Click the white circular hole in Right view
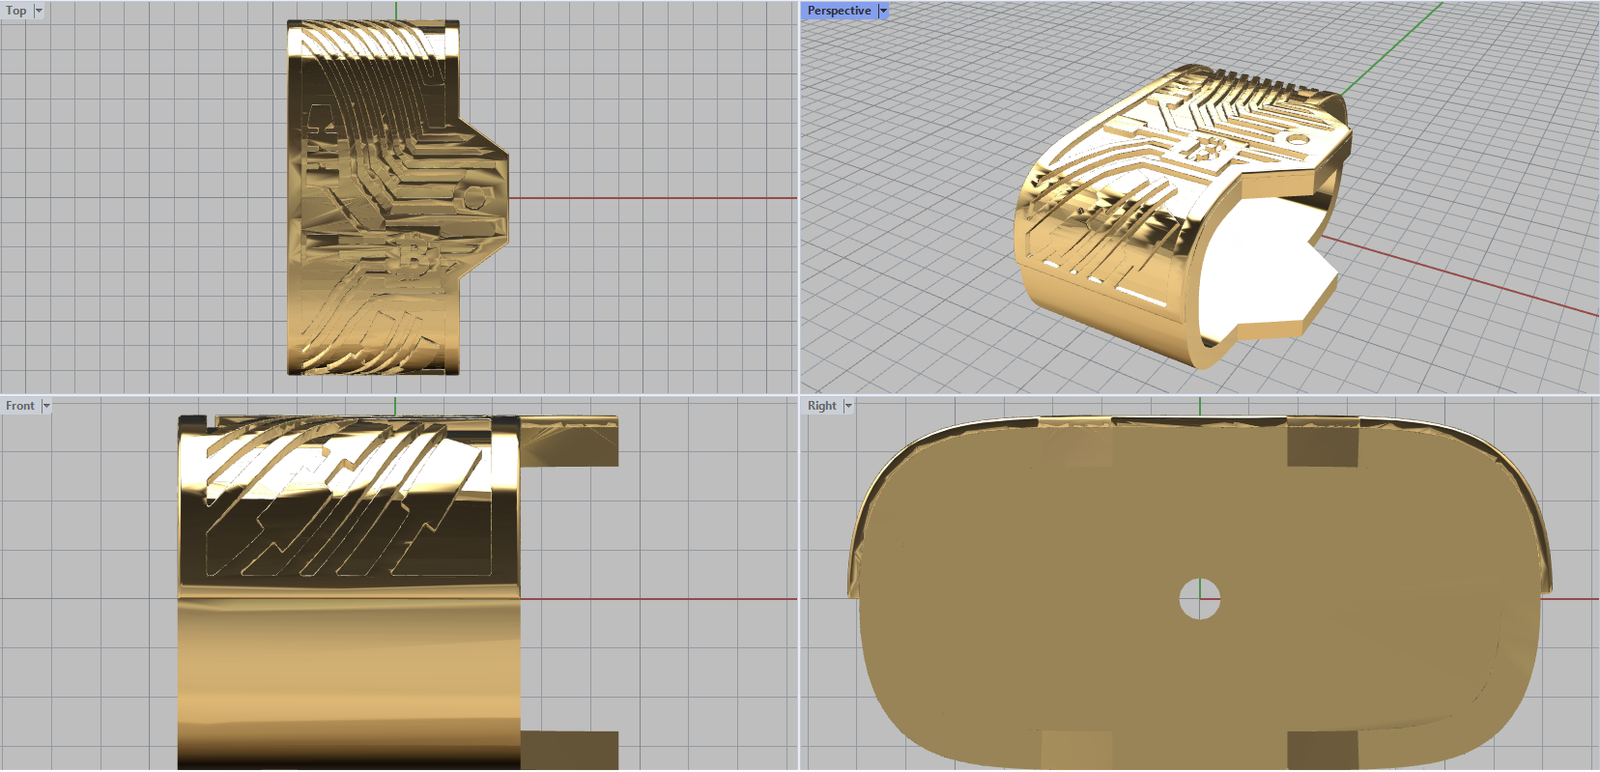This screenshot has height=772, width=1600. click(1199, 598)
